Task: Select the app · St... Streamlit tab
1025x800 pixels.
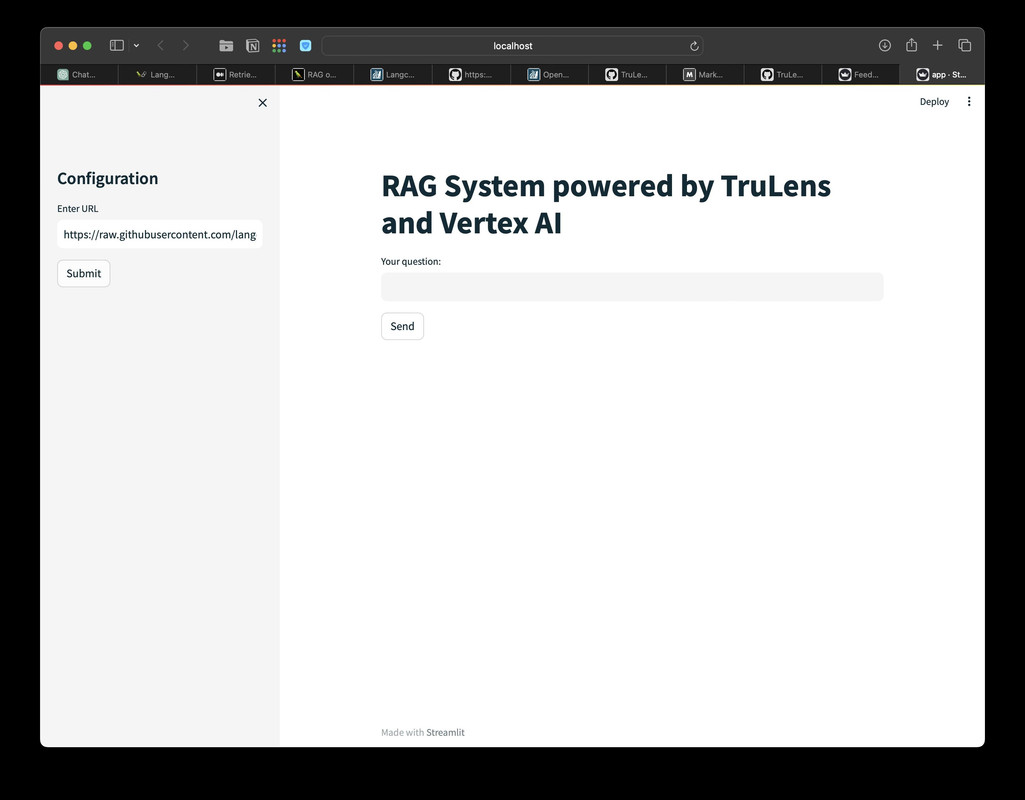Action: point(942,75)
